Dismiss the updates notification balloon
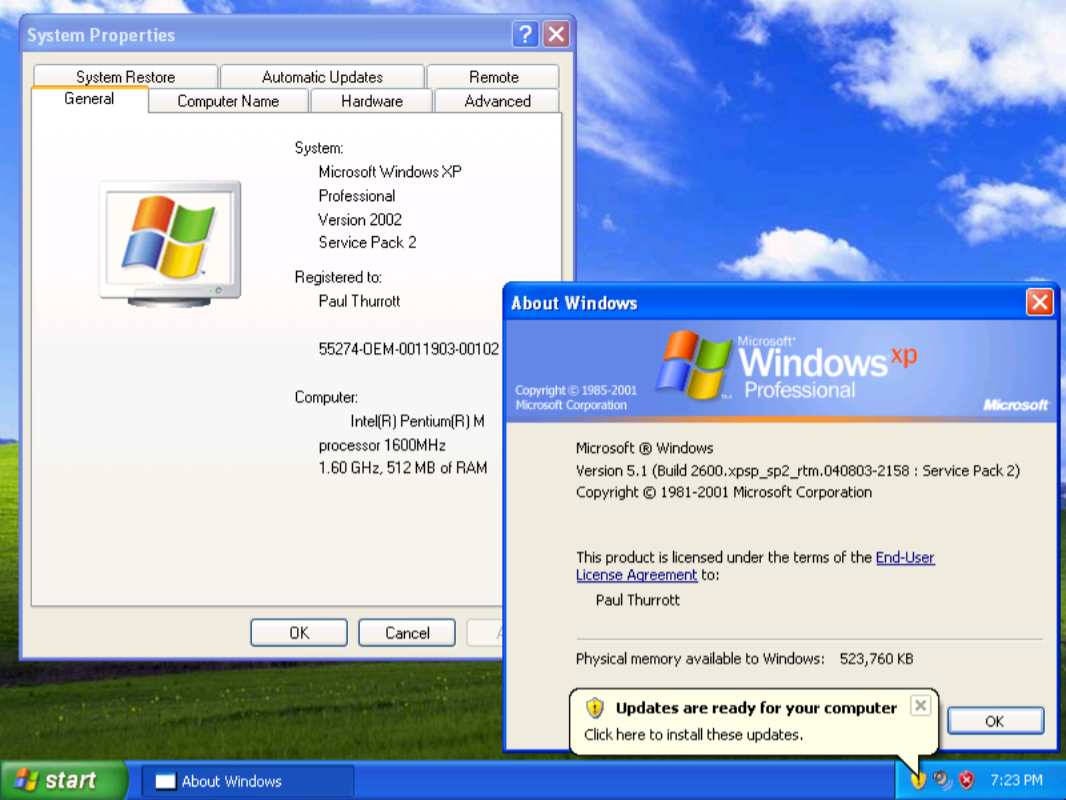The height and width of the screenshot is (800, 1066). coord(921,706)
